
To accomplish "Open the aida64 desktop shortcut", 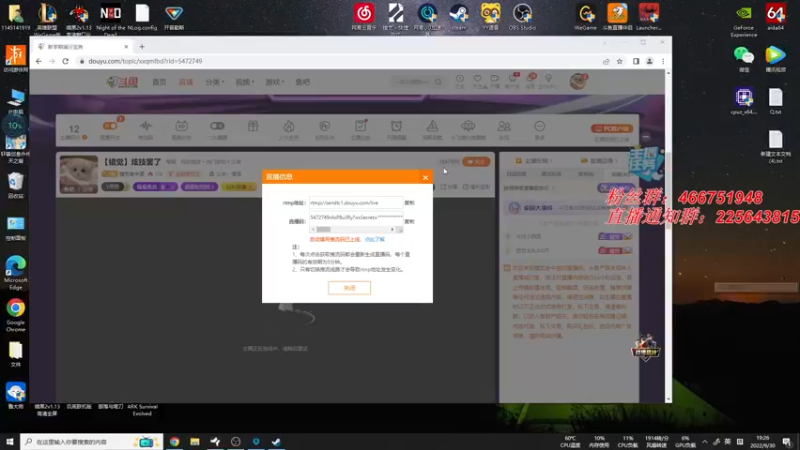I will 776,17.
